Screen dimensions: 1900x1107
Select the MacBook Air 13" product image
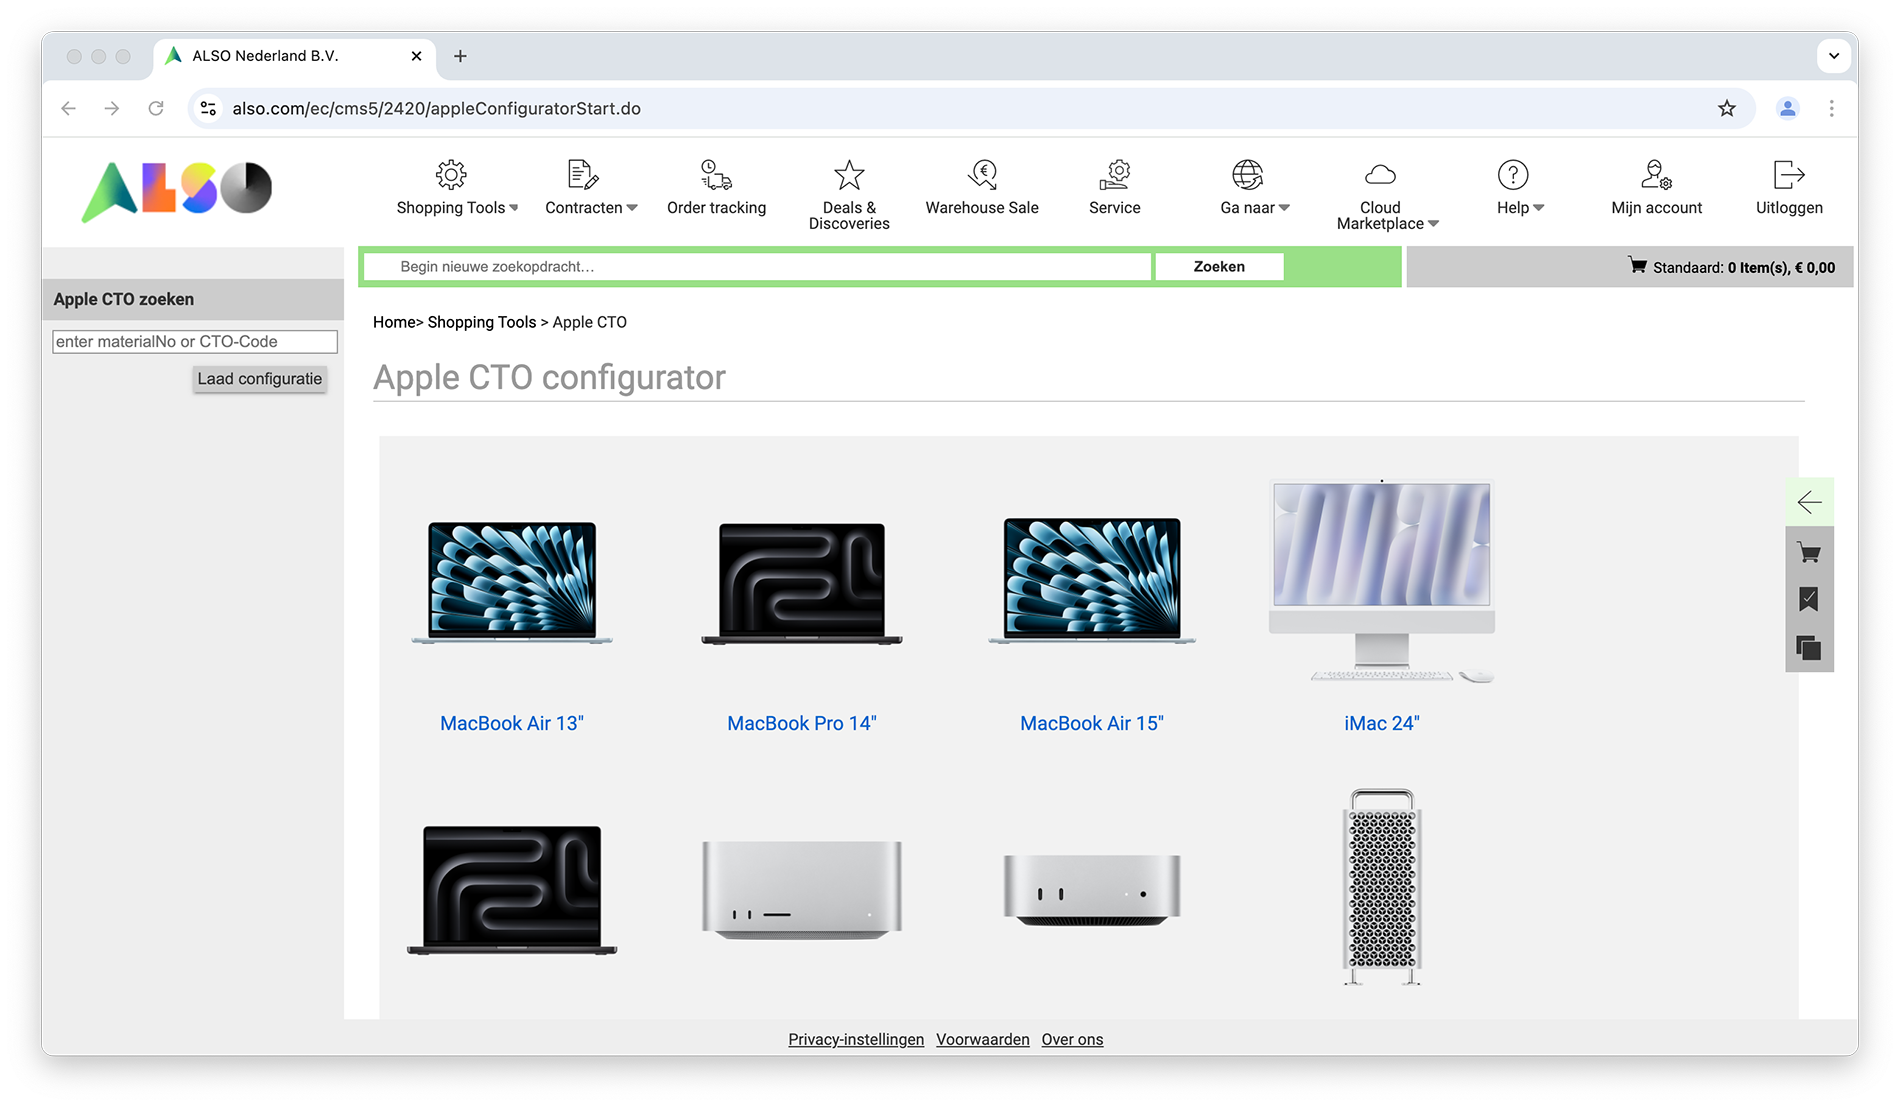coord(512,582)
